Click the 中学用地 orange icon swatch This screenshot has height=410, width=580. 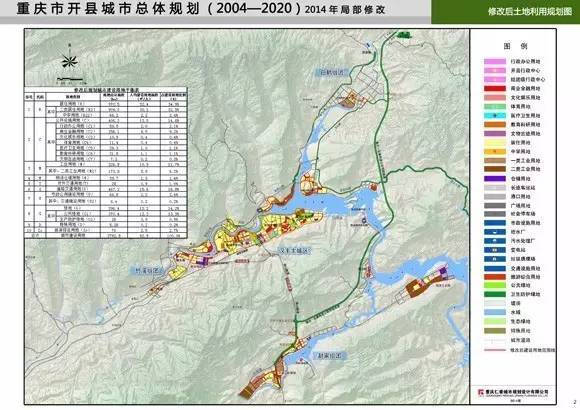pyautogui.click(x=495, y=151)
